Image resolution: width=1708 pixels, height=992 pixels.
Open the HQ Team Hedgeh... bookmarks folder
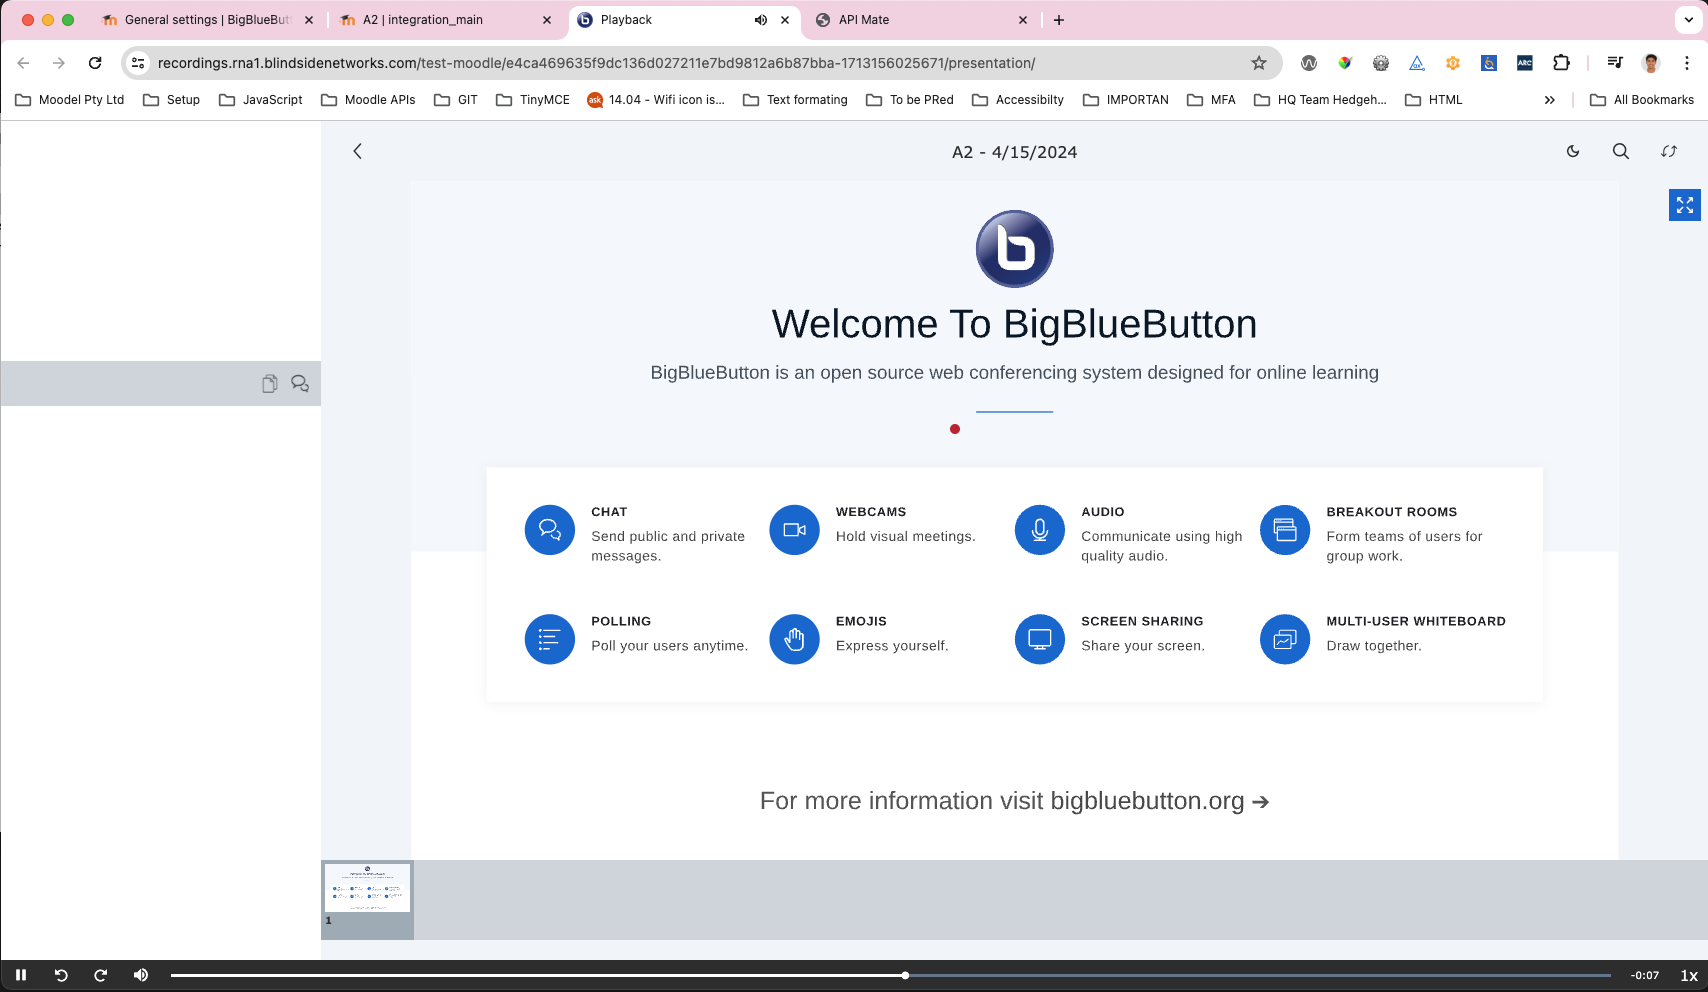[x=1320, y=100]
